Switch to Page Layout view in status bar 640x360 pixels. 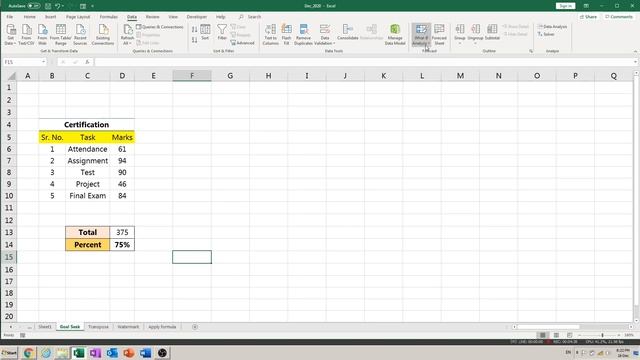[556, 335]
